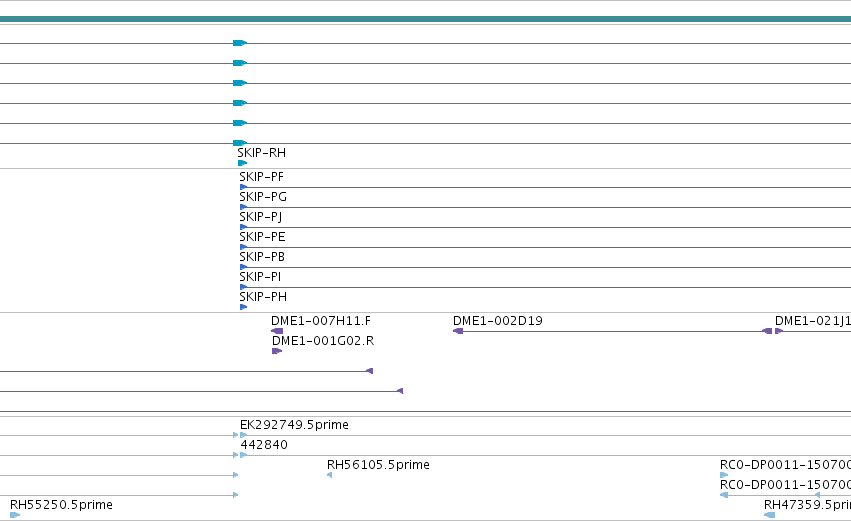Viewport: 851px width, 521px height.
Task: Select the DME1-002D19 feature label
Action: coord(498,321)
